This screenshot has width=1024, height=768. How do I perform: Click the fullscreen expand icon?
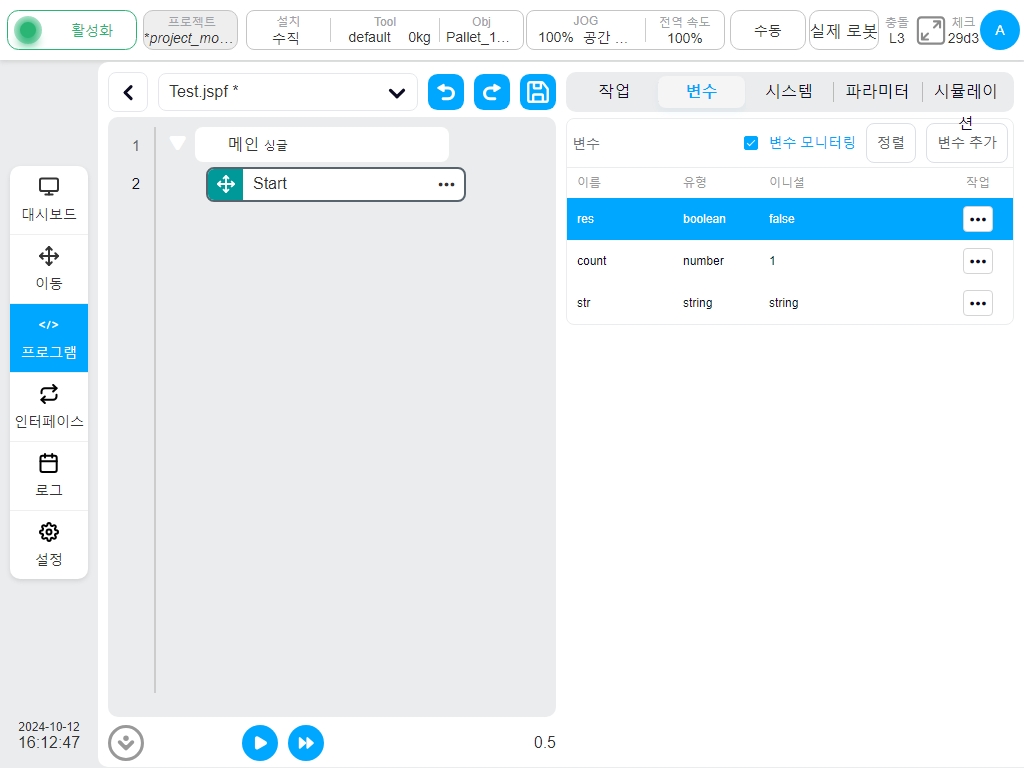tap(931, 30)
